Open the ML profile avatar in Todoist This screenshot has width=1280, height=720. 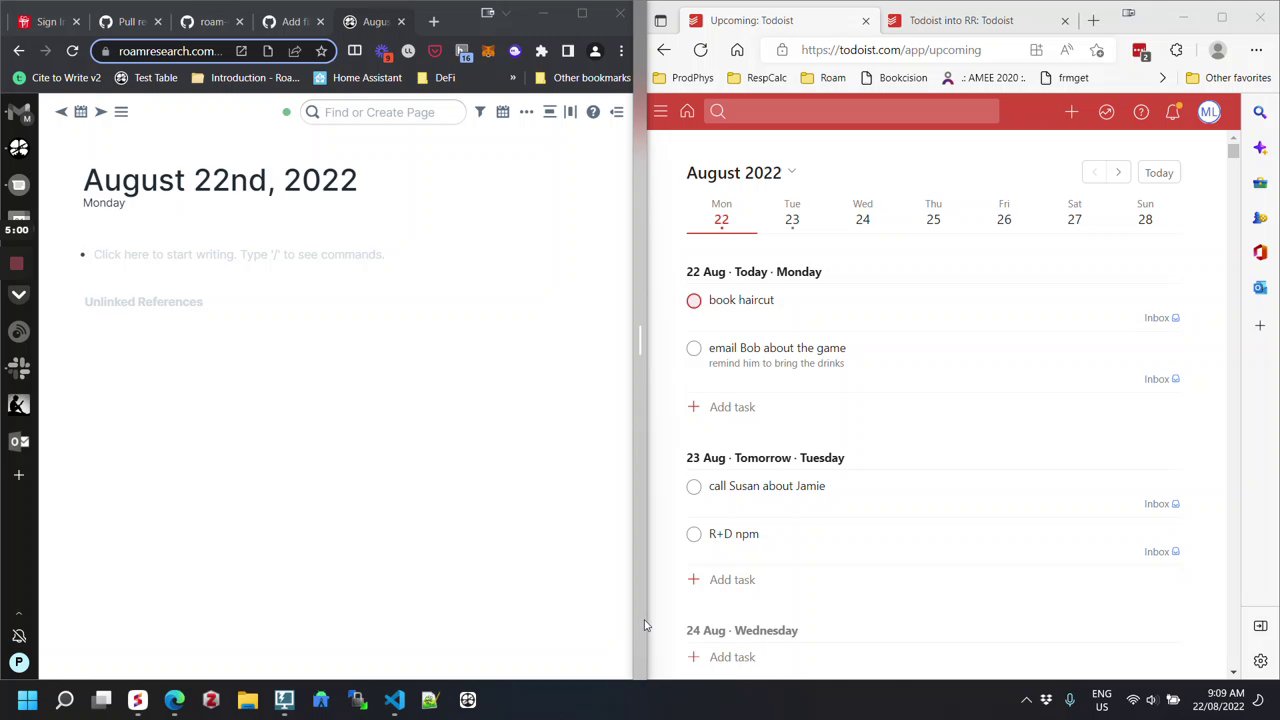tap(1209, 112)
